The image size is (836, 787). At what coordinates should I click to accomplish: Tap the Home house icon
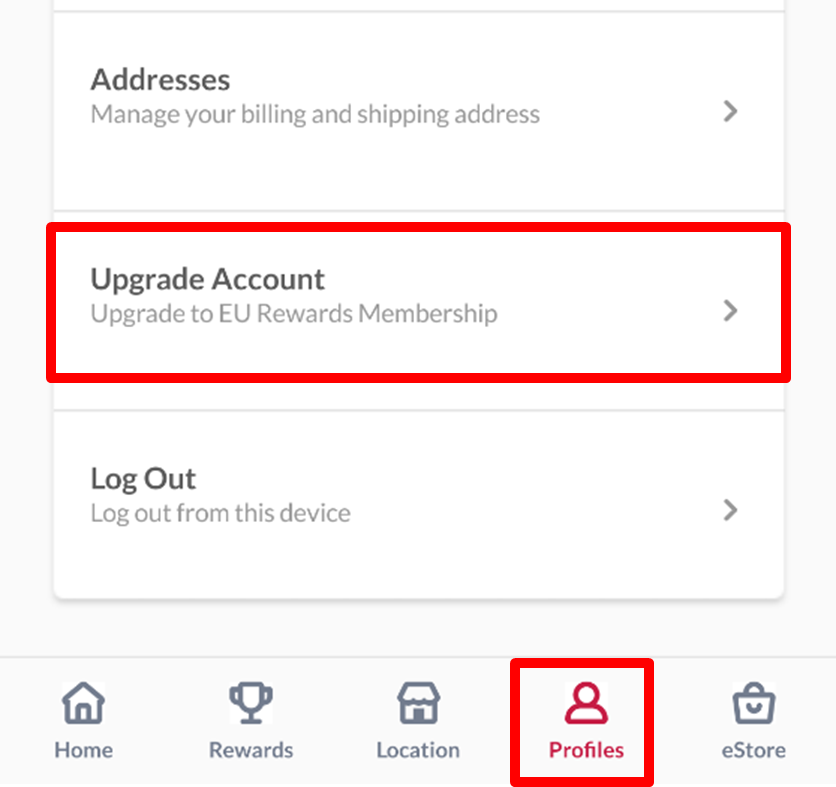click(83, 704)
